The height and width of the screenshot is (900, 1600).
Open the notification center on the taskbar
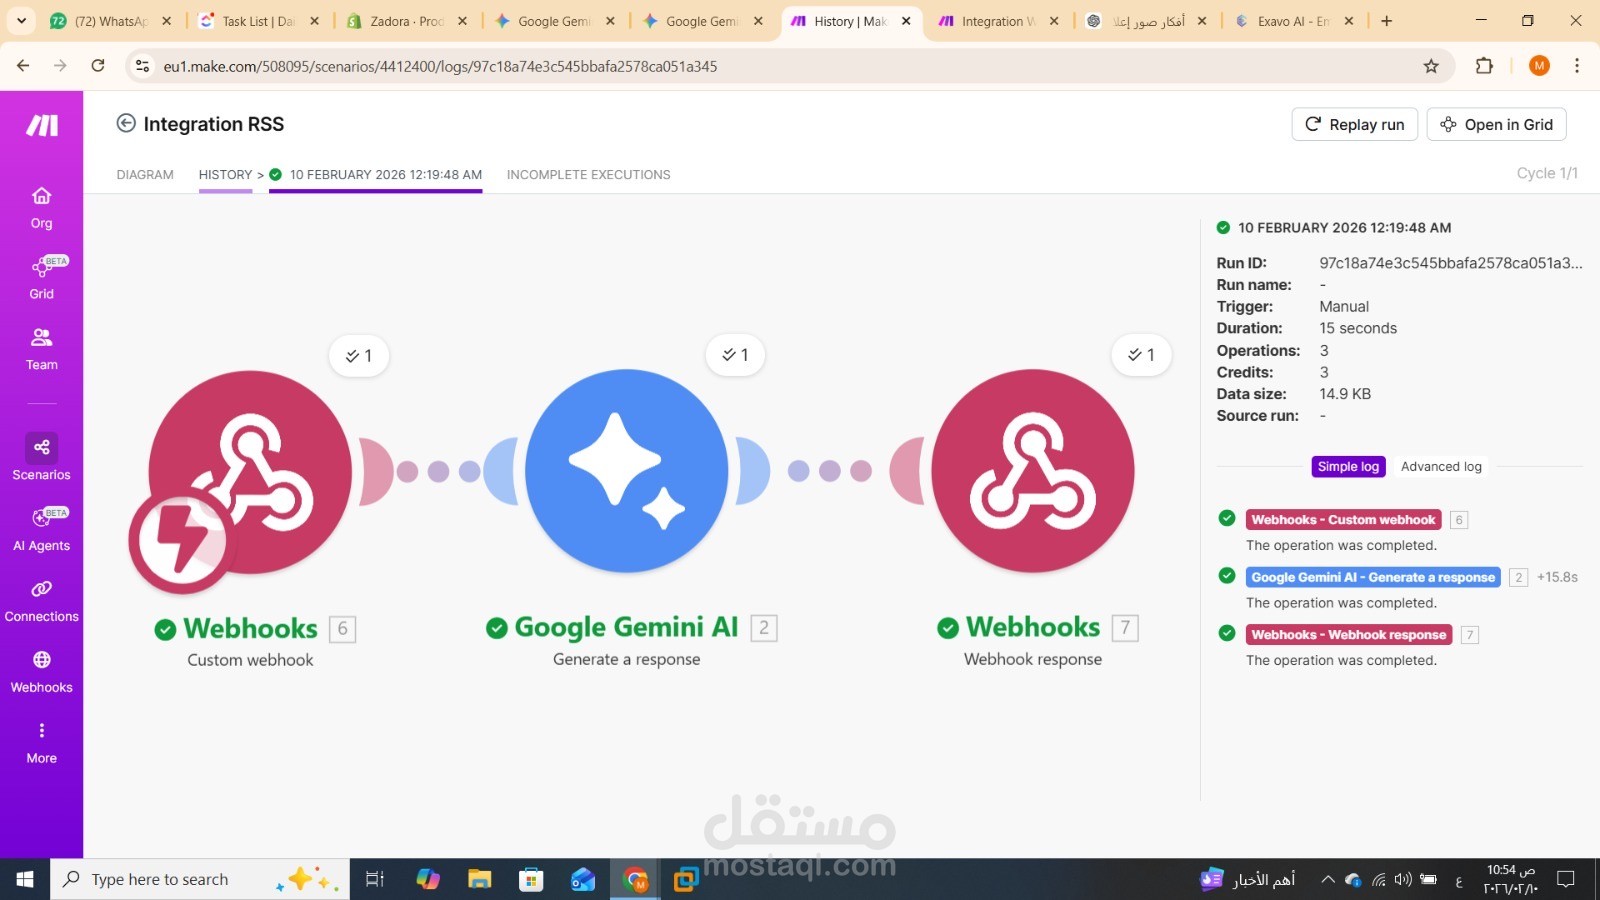tap(1566, 880)
